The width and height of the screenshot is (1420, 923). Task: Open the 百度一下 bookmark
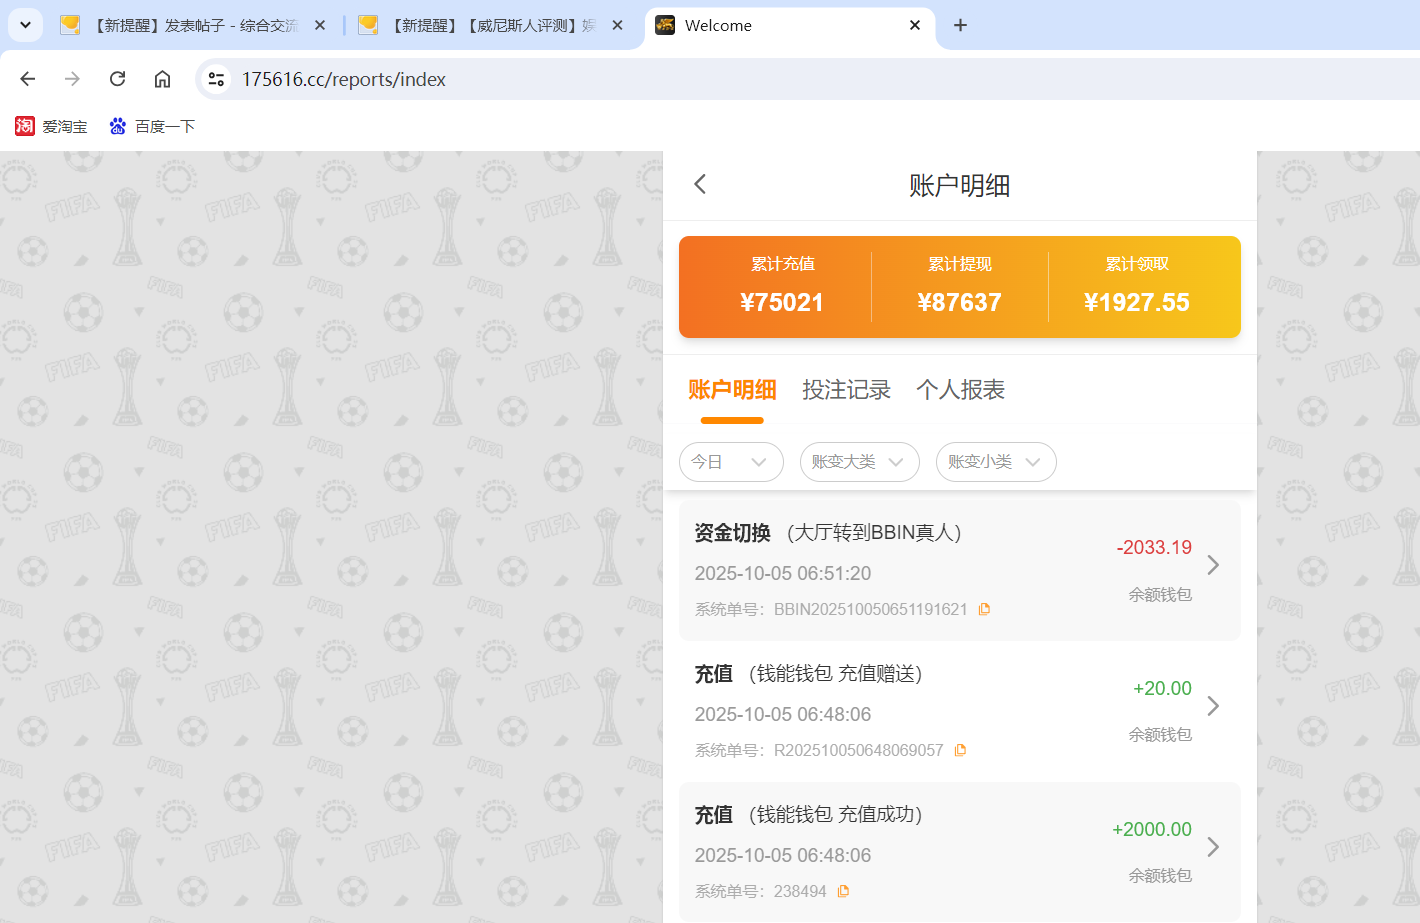(152, 126)
